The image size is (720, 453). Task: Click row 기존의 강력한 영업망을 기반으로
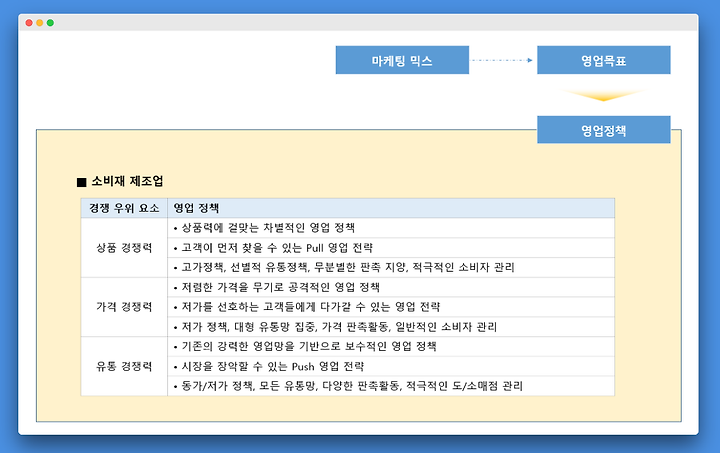point(391,347)
